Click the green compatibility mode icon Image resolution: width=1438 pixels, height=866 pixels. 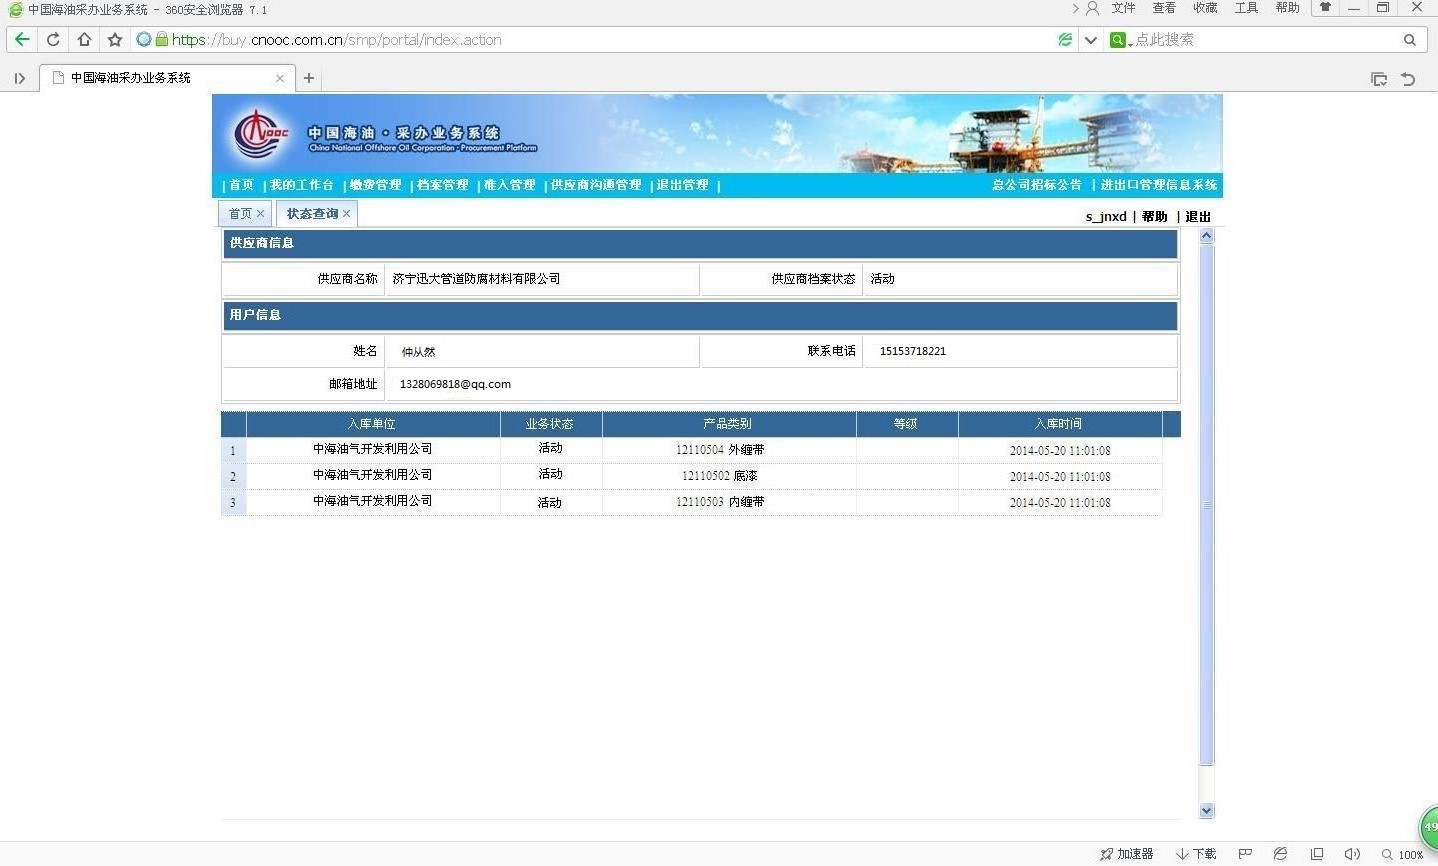point(1065,40)
